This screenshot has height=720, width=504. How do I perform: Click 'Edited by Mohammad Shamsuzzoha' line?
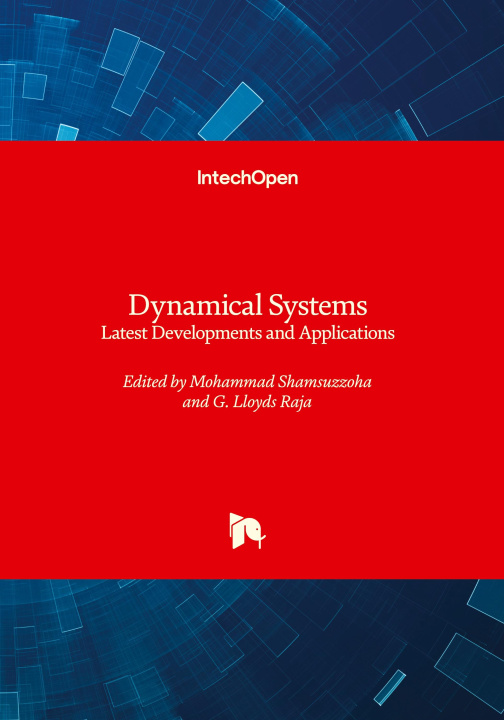(x=247, y=382)
